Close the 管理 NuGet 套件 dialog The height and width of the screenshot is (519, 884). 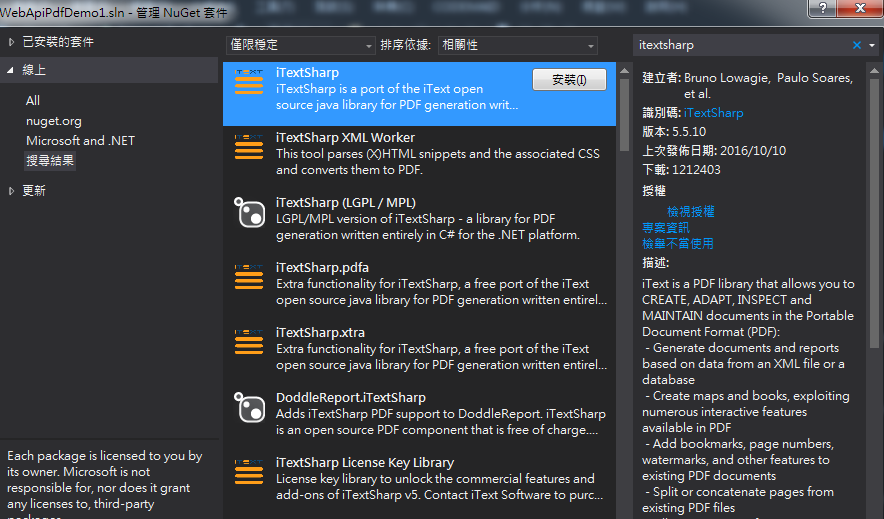860,8
